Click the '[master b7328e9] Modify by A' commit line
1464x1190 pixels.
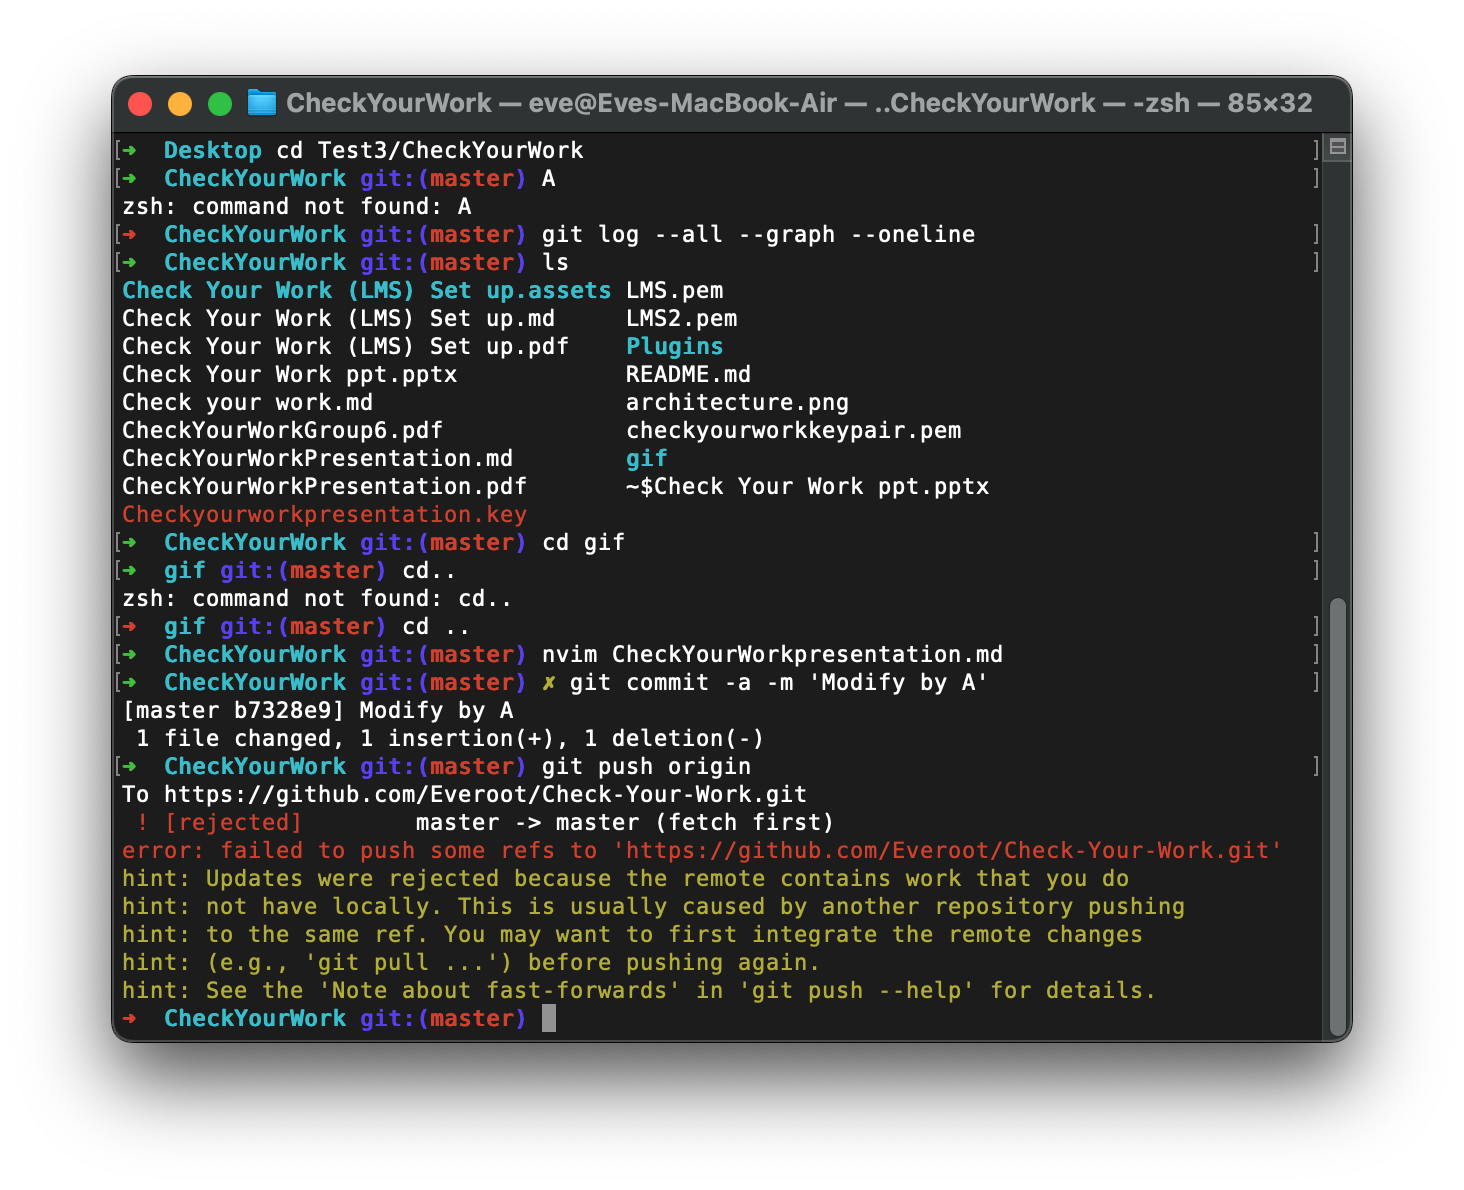[317, 710]
